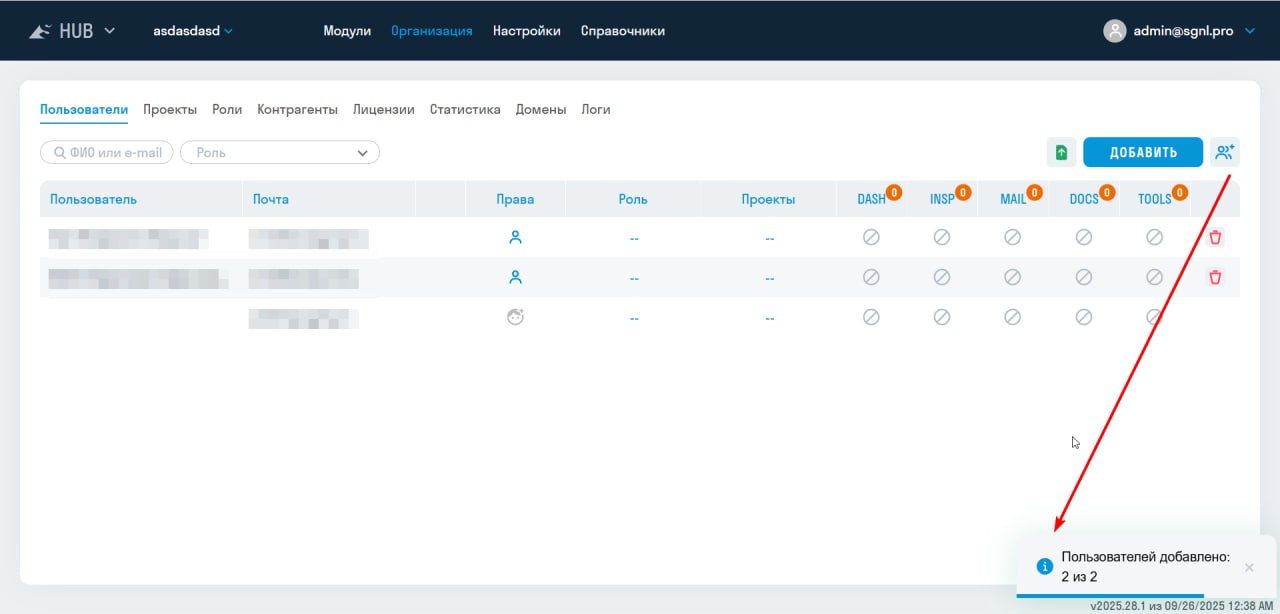Image resolution: width=1280 pixels, height=614 pixels.
Task: Open the second row's Роль value
Action: click(x=634, y=278)
